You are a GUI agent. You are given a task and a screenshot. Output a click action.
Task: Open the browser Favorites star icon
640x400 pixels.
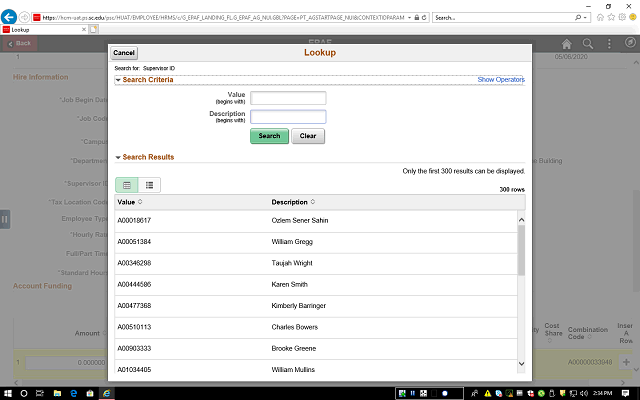611,17
